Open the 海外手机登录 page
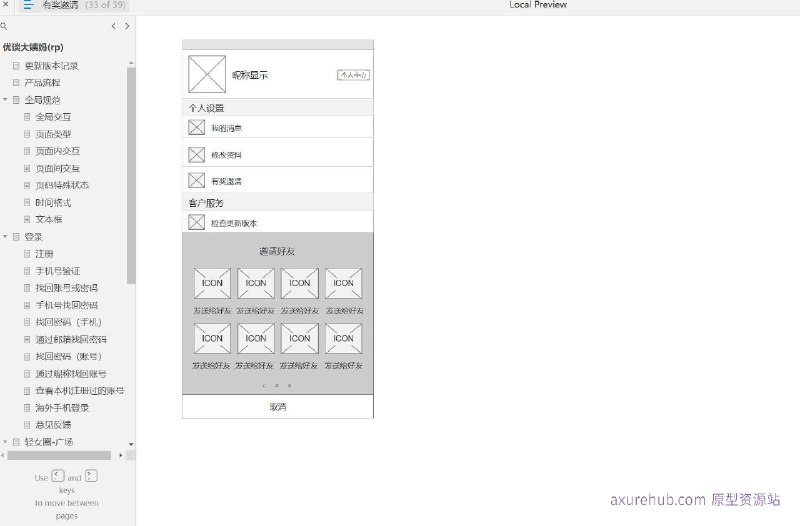Image resolution: width=800 pixels, height=526 pixels. [x=62, y=408]
